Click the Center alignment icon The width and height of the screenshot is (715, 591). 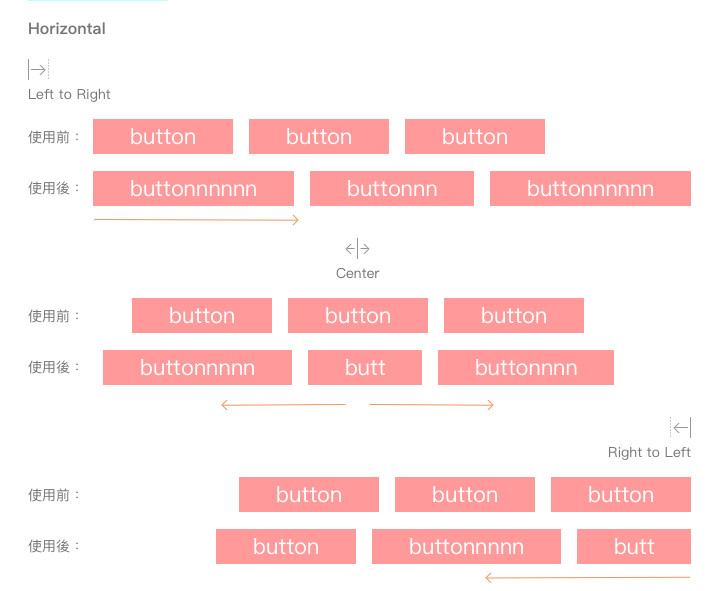pyautogui.click(x=357, y=249)
